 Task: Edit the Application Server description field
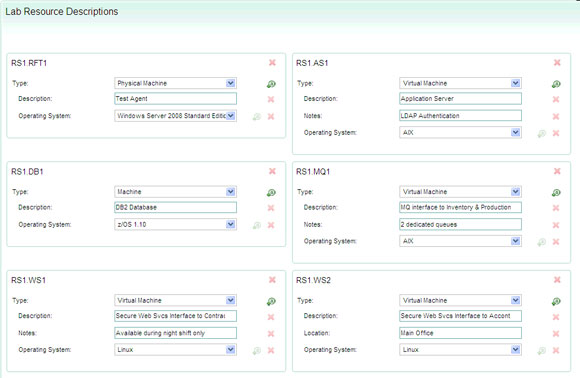[461, 98]
